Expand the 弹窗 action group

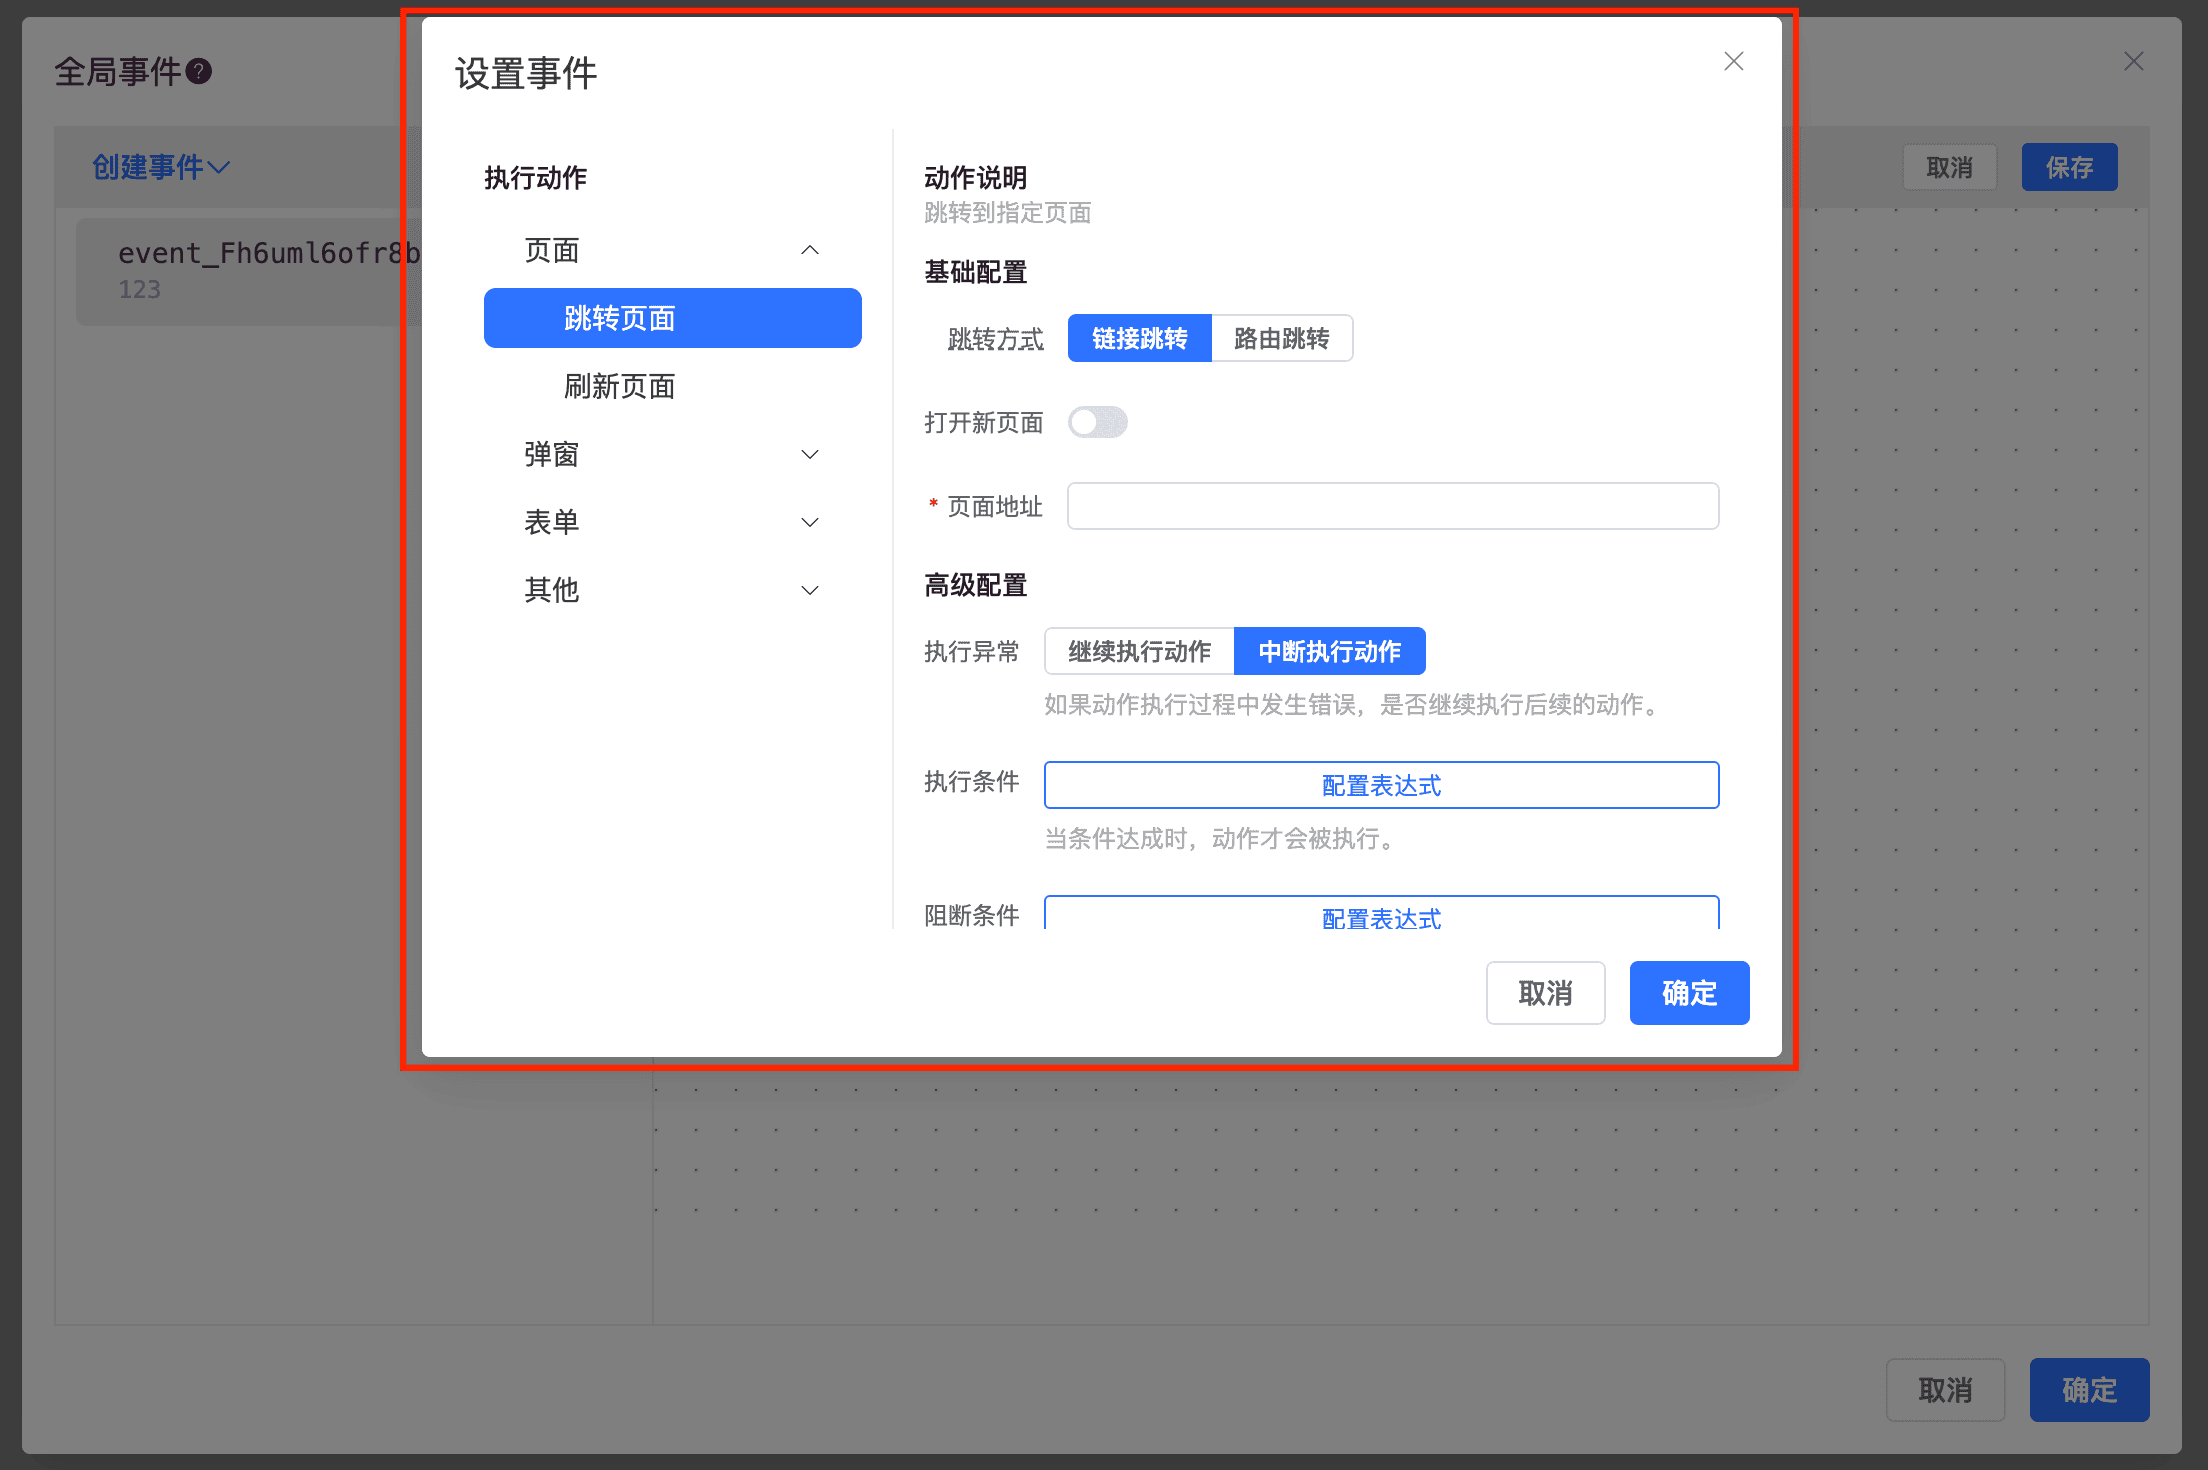tap(809, 455)
